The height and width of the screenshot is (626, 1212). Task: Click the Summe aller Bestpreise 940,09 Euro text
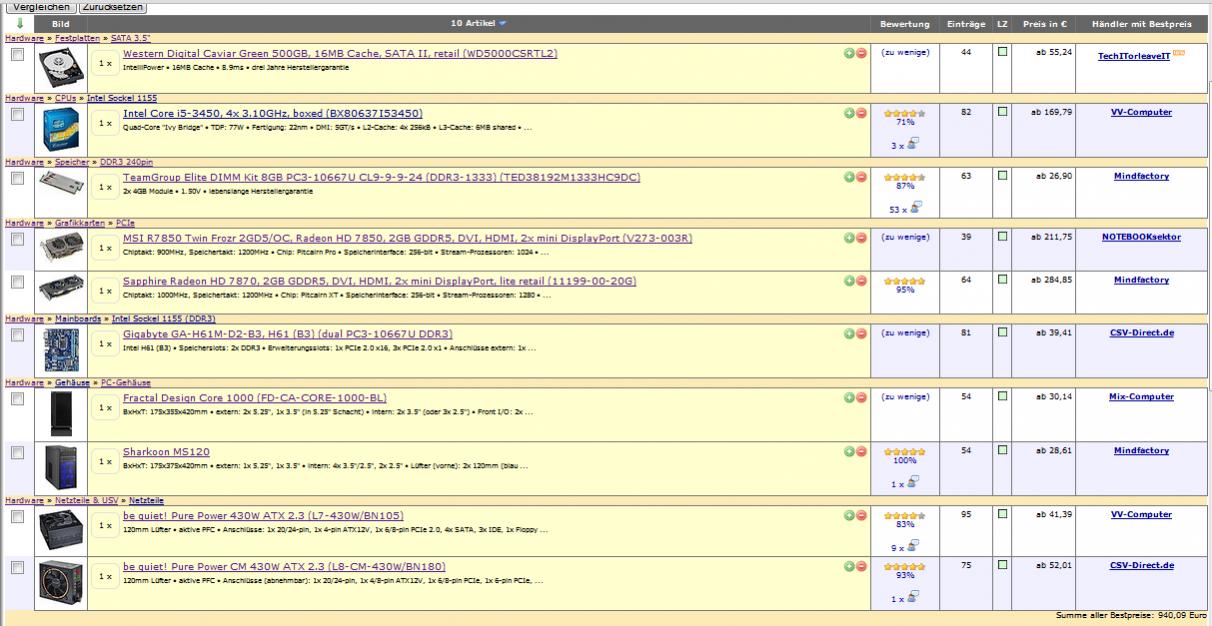pyautogui.click(x=1131, y=616)
